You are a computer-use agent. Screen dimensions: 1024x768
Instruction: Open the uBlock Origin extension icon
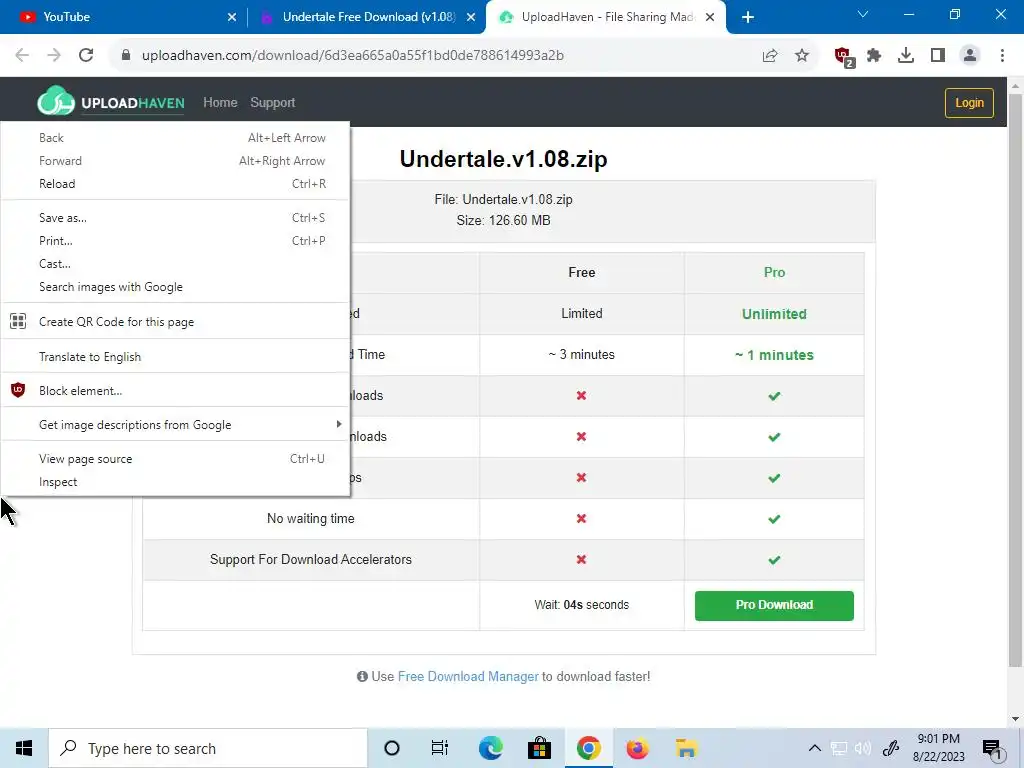[x=844, y=57]
